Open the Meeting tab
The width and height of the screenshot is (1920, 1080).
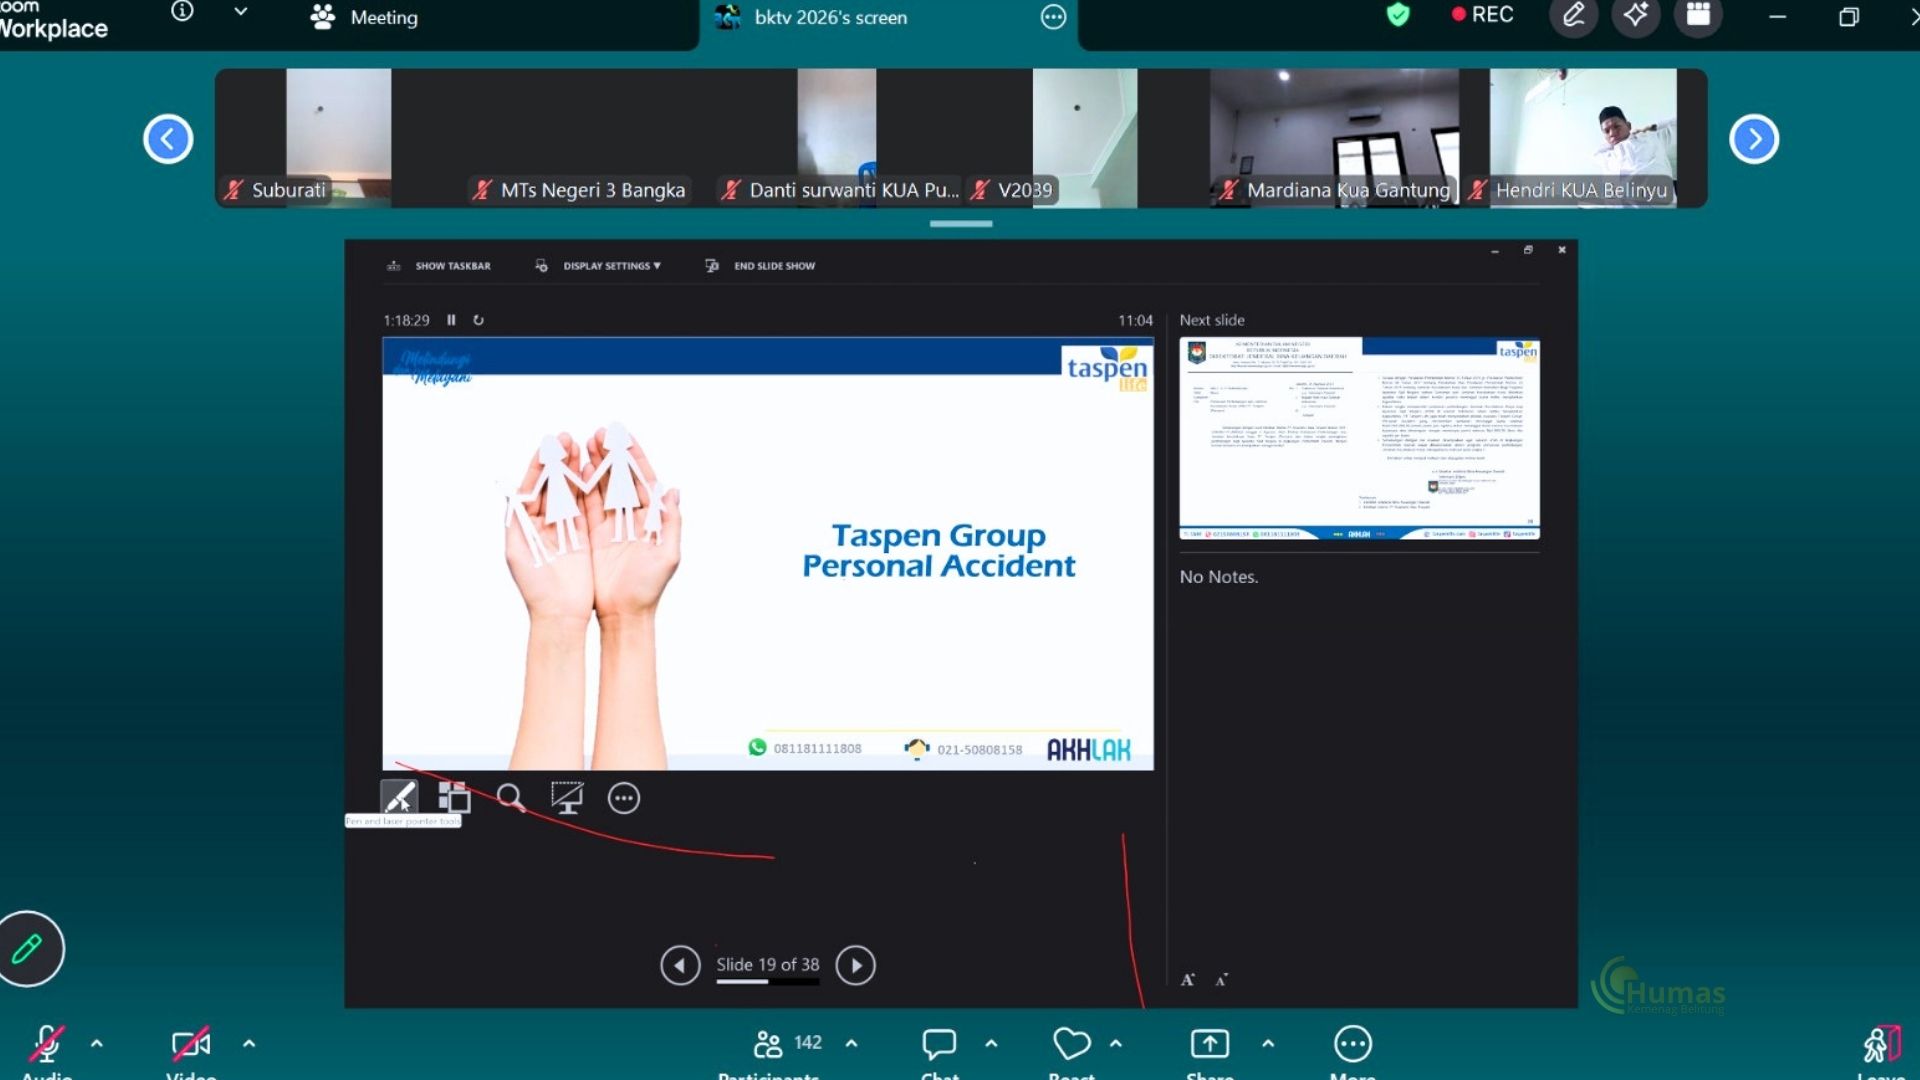tap(364, 17)
